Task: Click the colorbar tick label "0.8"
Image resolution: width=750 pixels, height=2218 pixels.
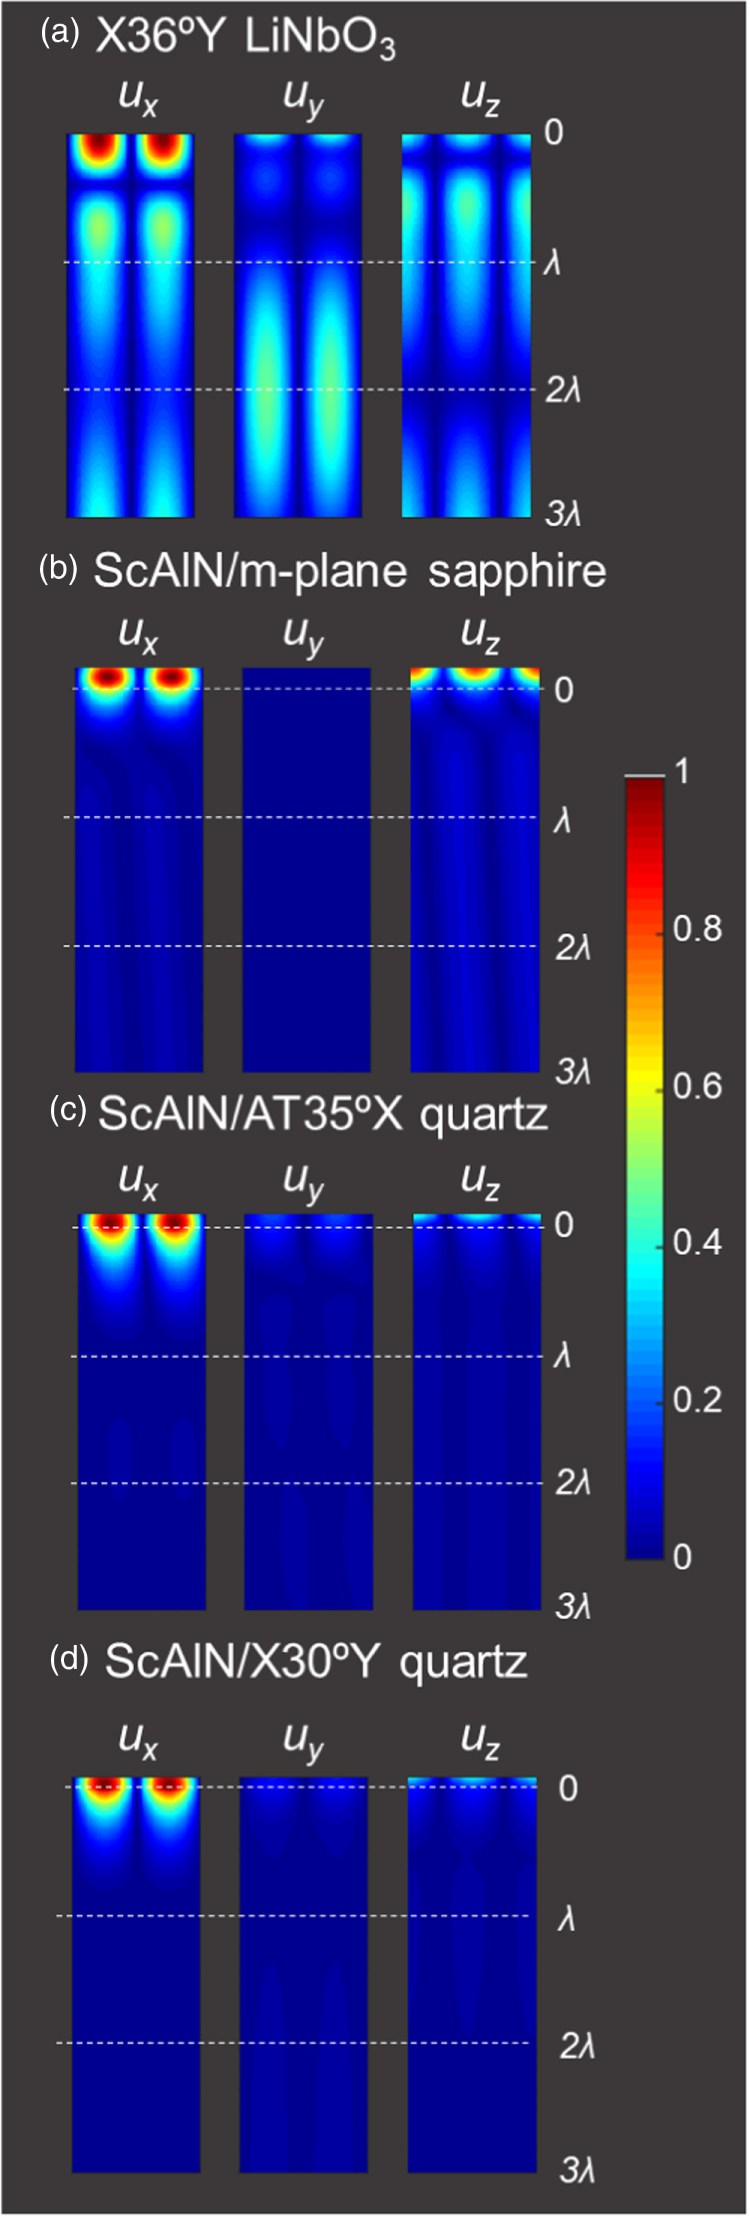Action: point(697,929)
